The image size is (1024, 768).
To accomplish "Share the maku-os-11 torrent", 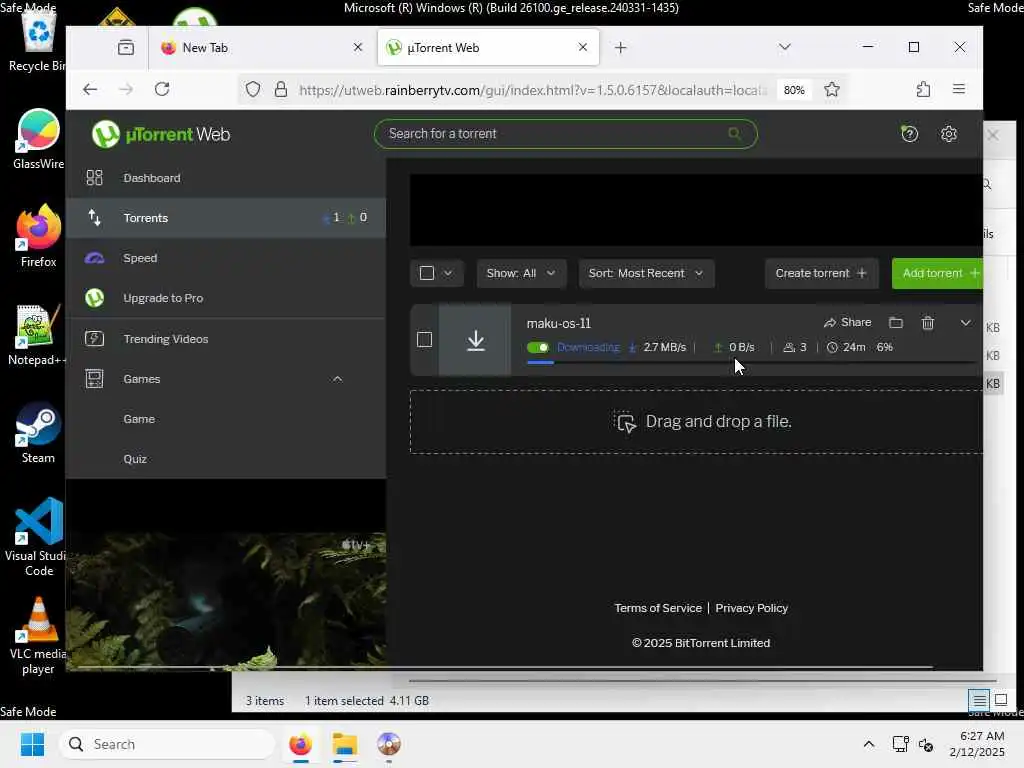I will click(x=848, y=323).
